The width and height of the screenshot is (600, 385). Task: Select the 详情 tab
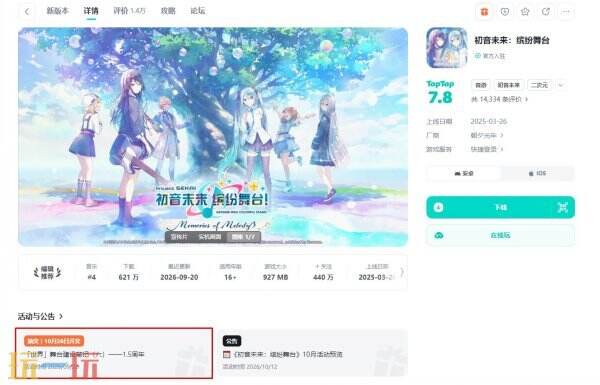pyautogui.click(x=91, y=11)
